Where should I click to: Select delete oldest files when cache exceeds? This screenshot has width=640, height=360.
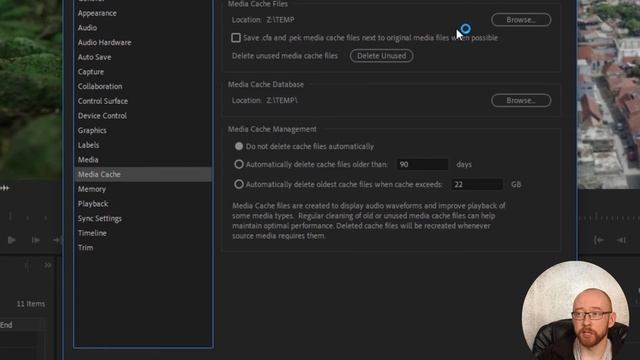239,184
